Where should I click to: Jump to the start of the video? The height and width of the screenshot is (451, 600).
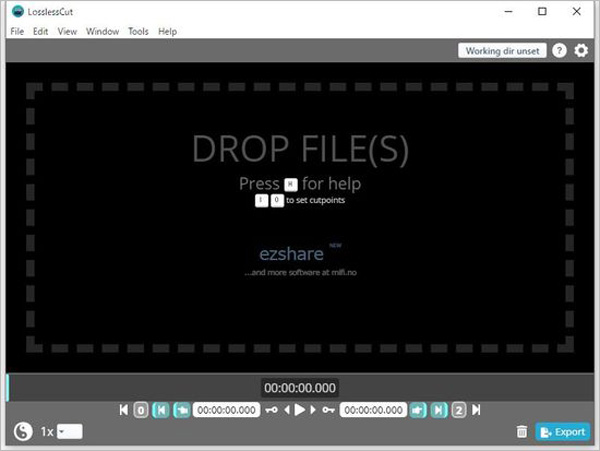point(124,410)
